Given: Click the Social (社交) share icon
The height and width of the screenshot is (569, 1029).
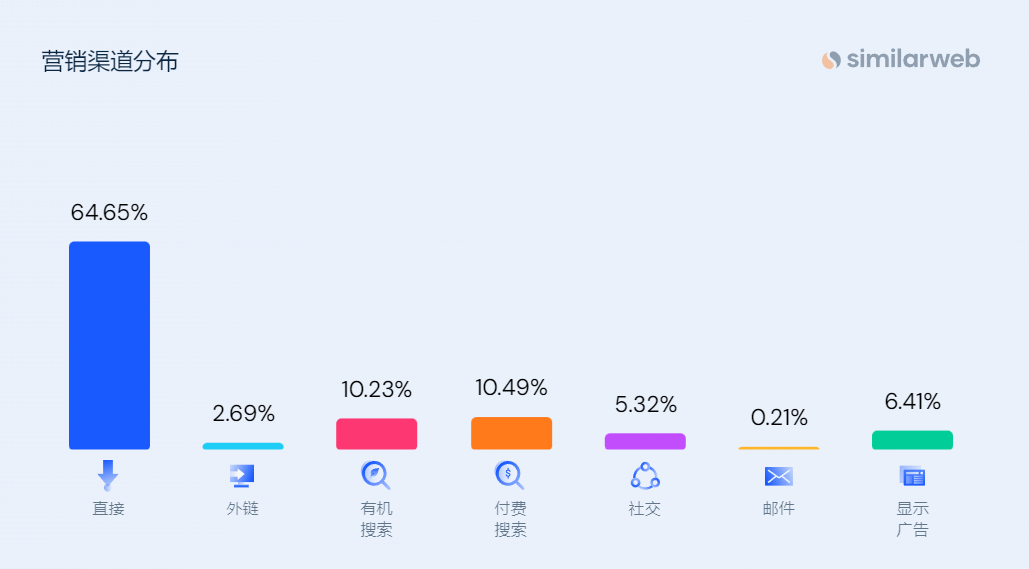Looking at the screenshot, I should (x=645, y=475).
